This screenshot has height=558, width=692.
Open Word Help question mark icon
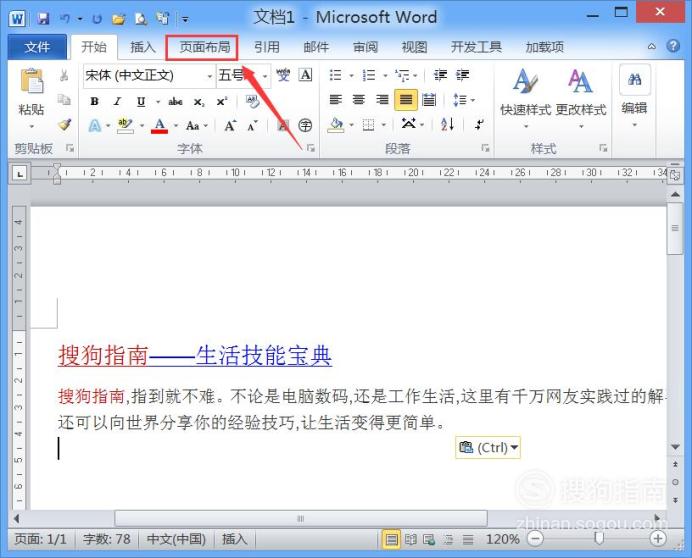coord(673,46)
